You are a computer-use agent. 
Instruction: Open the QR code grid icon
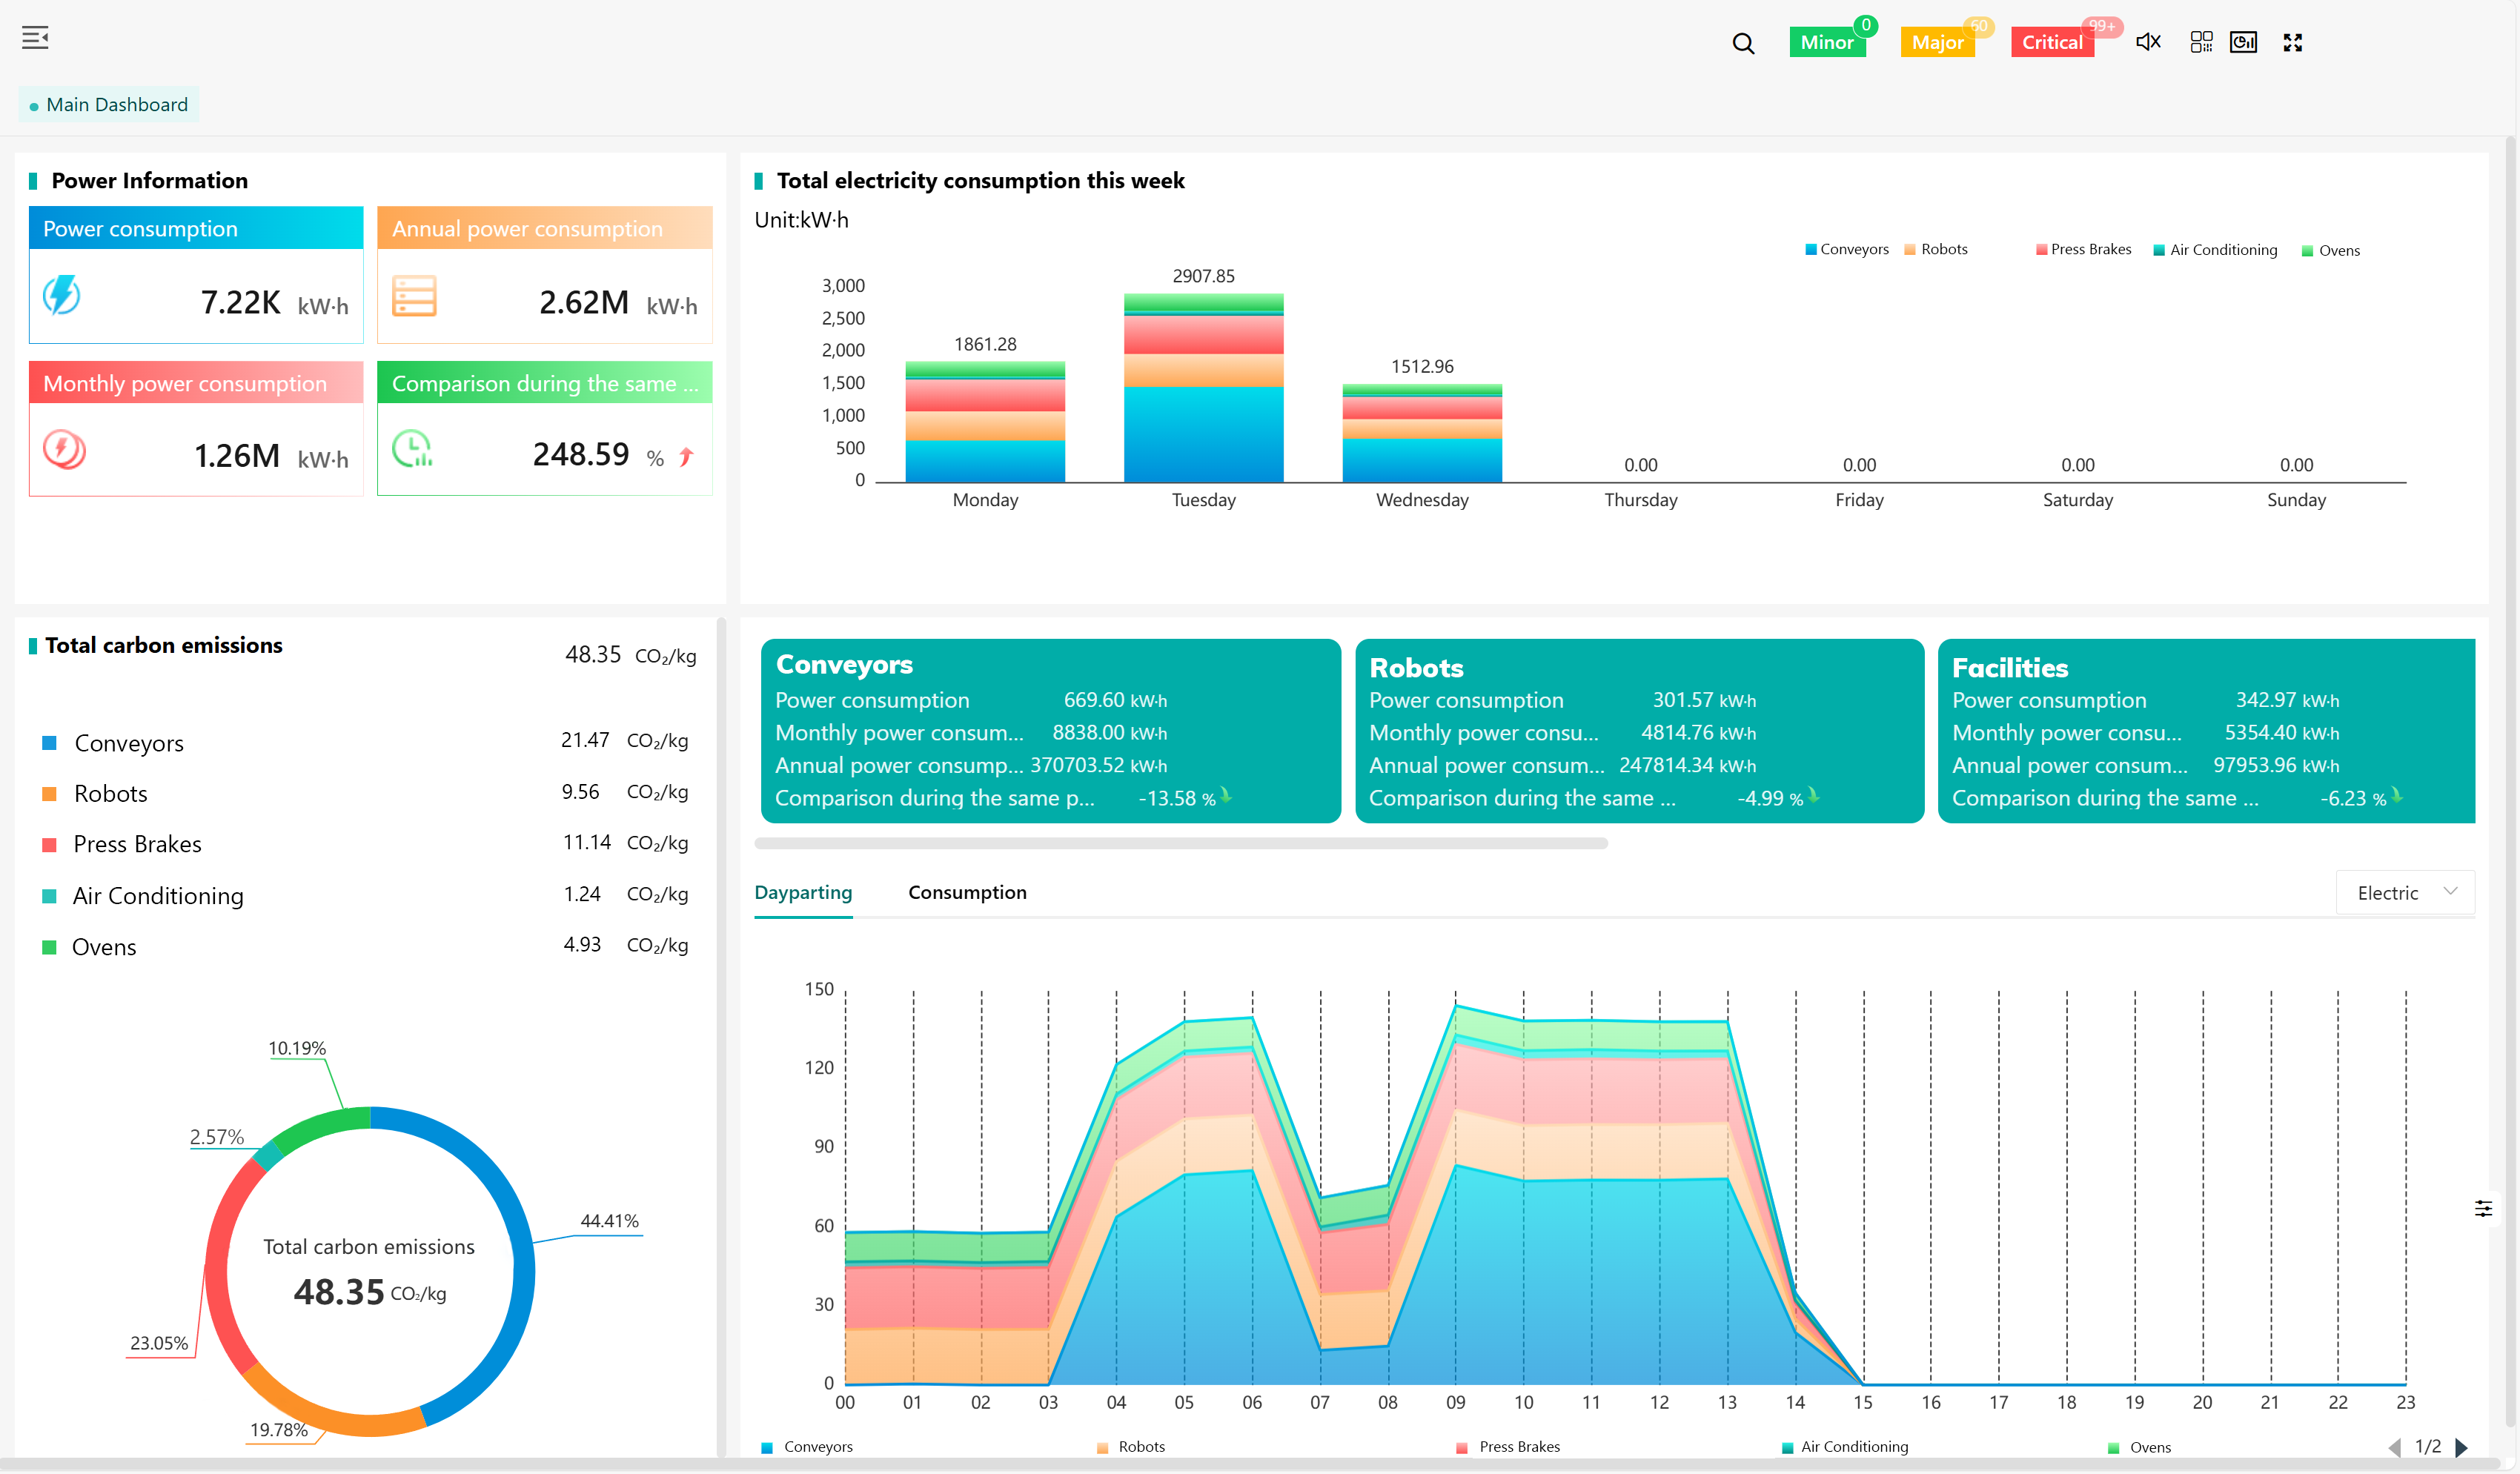[2201, 42]
